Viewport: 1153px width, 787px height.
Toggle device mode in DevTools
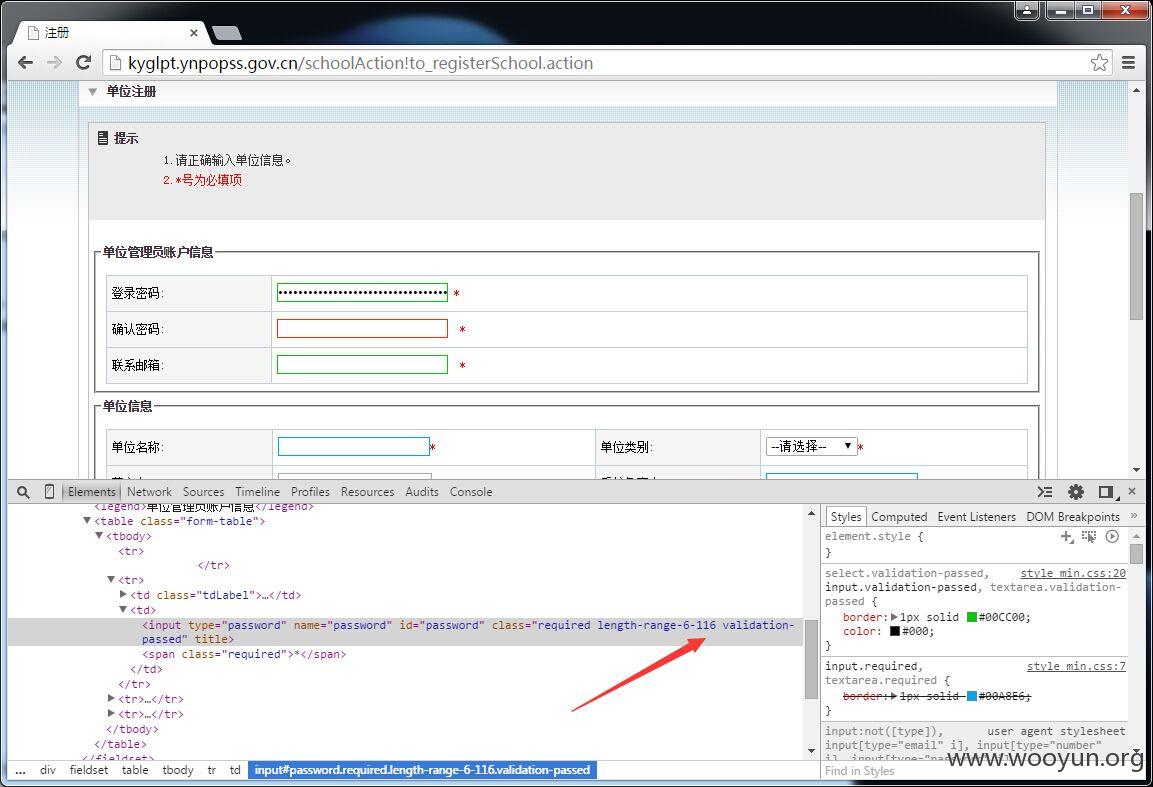click(x=49, y=492)
